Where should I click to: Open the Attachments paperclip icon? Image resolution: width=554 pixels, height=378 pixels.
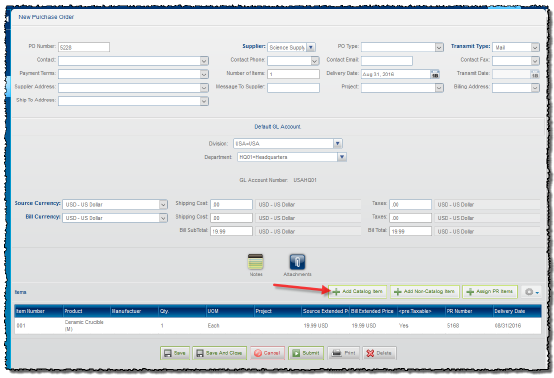pos(297,262)
